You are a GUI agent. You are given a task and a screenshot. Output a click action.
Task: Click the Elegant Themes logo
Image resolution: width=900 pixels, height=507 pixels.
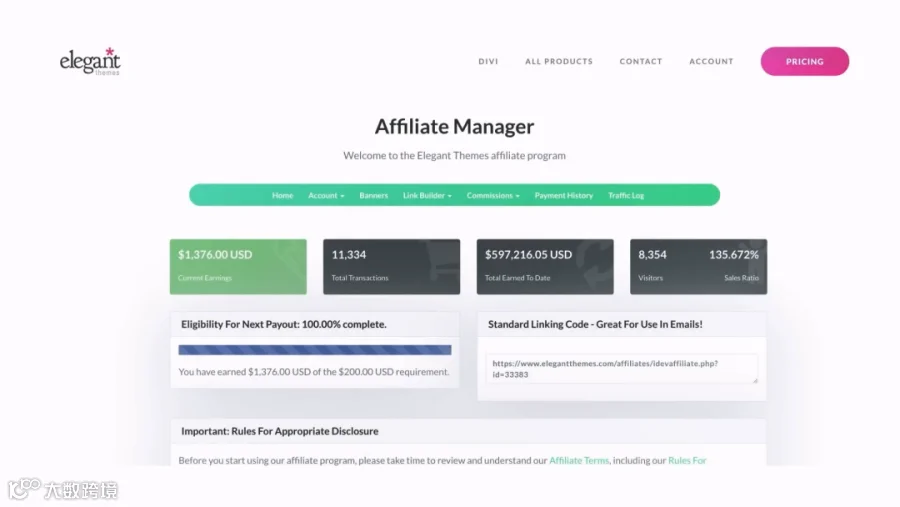click(90, 61)
